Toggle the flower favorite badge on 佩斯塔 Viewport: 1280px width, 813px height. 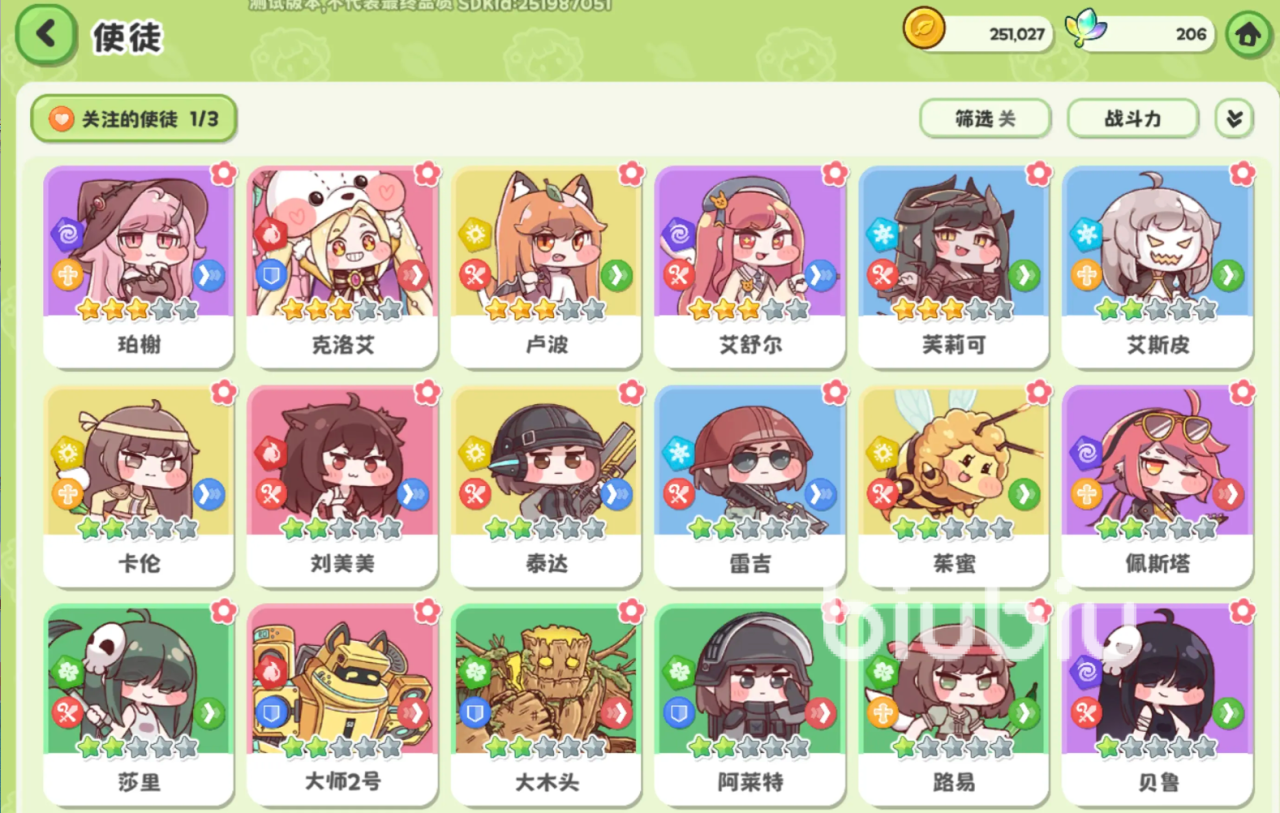[x=1242, y=391]
